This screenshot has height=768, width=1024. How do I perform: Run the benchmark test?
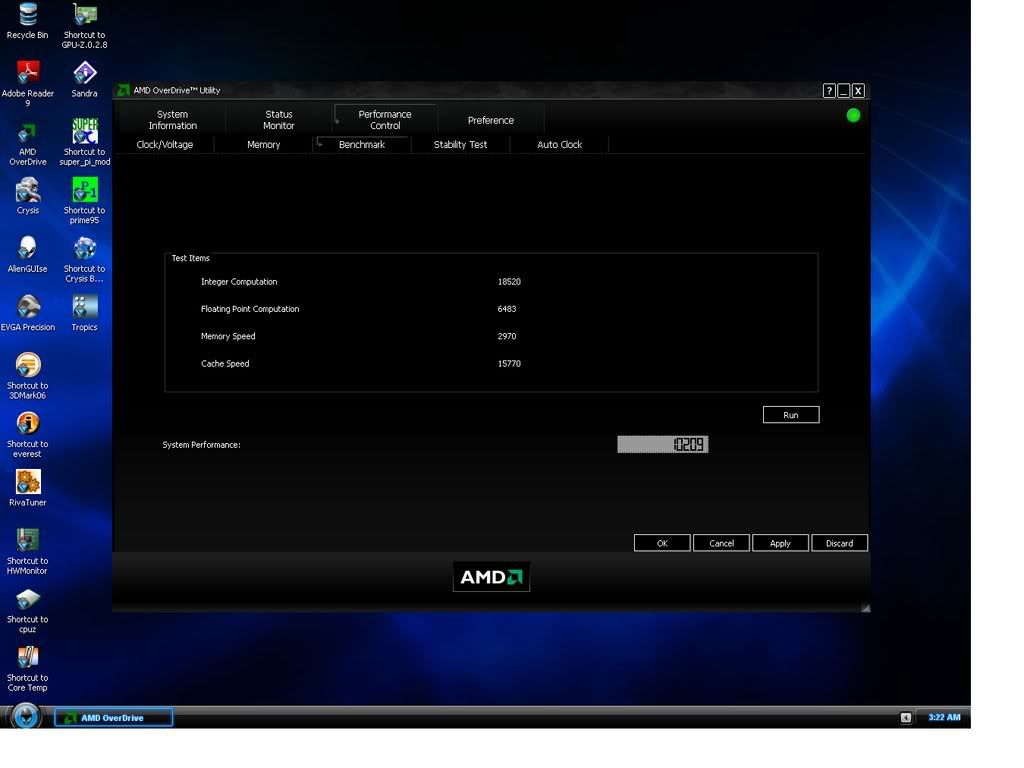[x=791, y=415]
